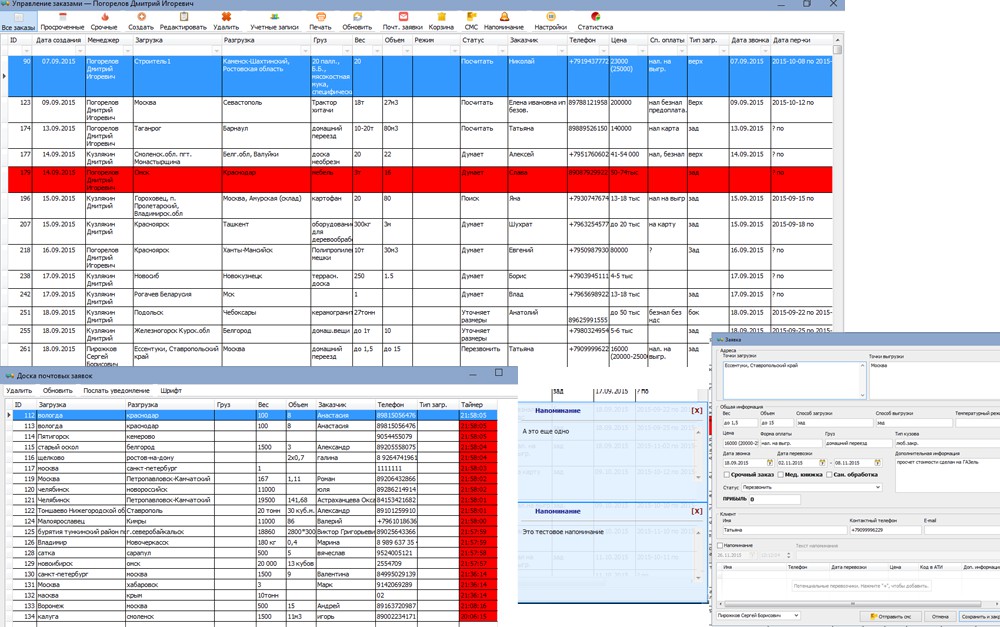Image resolution: width=1000 pixels, height=627 pixels.
Task: Open the Статус dropdown showing Перезвонить
Action: click(811, 487)
